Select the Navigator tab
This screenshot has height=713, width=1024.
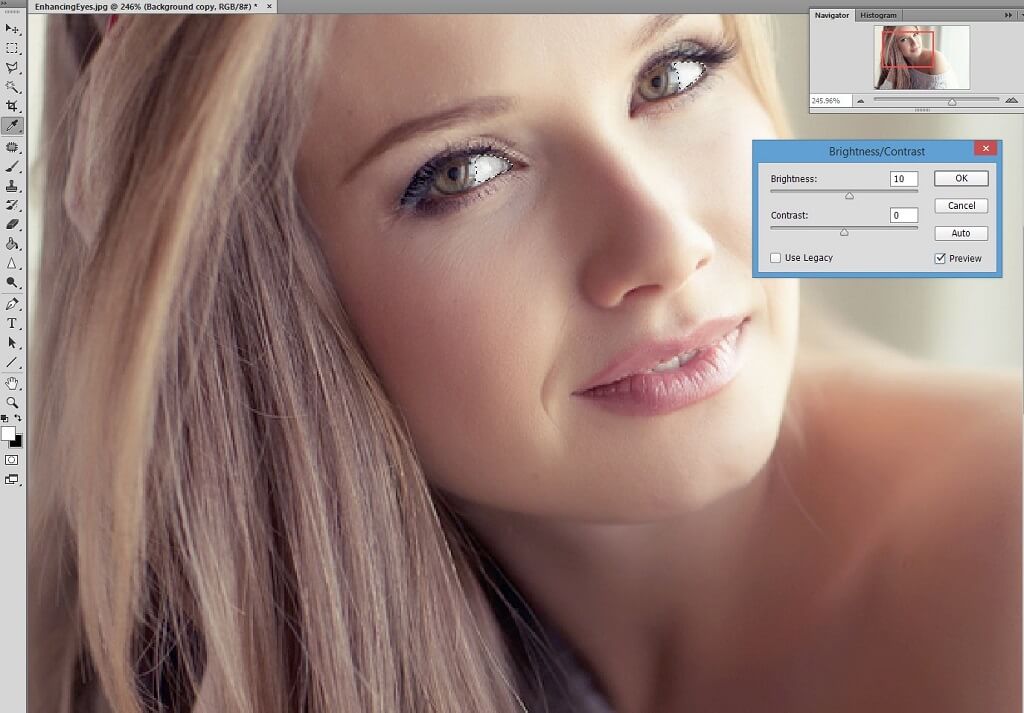tap(831, 15)
